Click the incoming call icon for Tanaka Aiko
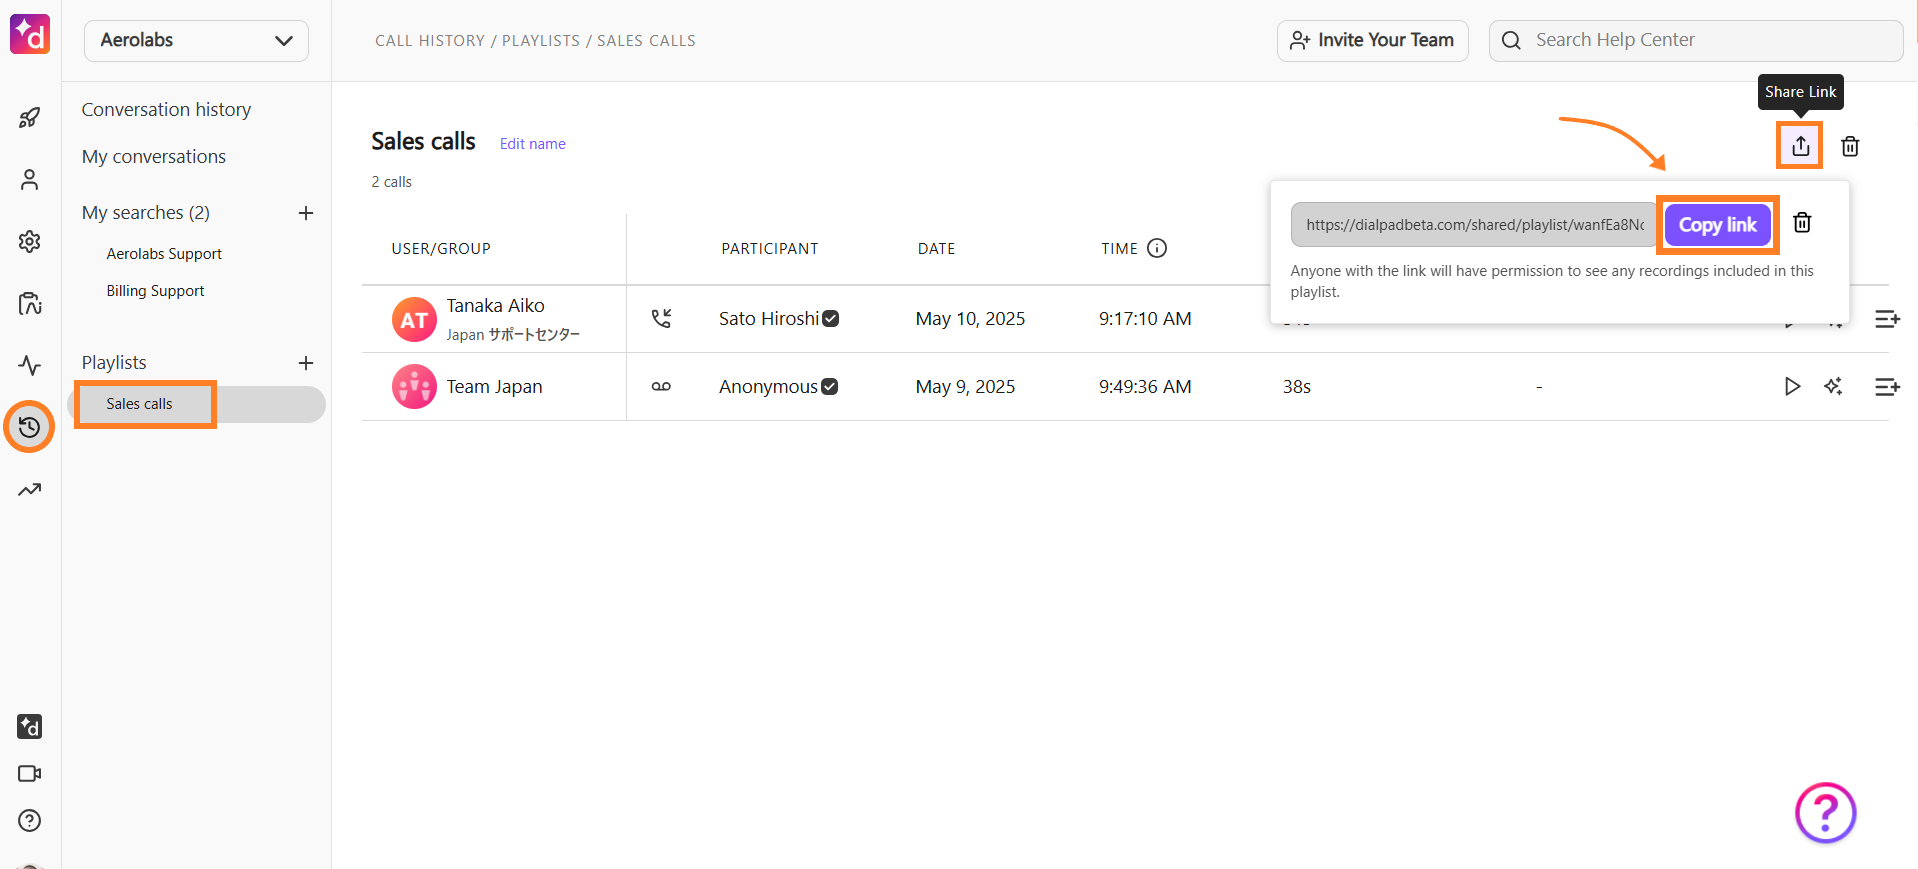This screenshot has height=869, width=1918. (x=661, y=318)
